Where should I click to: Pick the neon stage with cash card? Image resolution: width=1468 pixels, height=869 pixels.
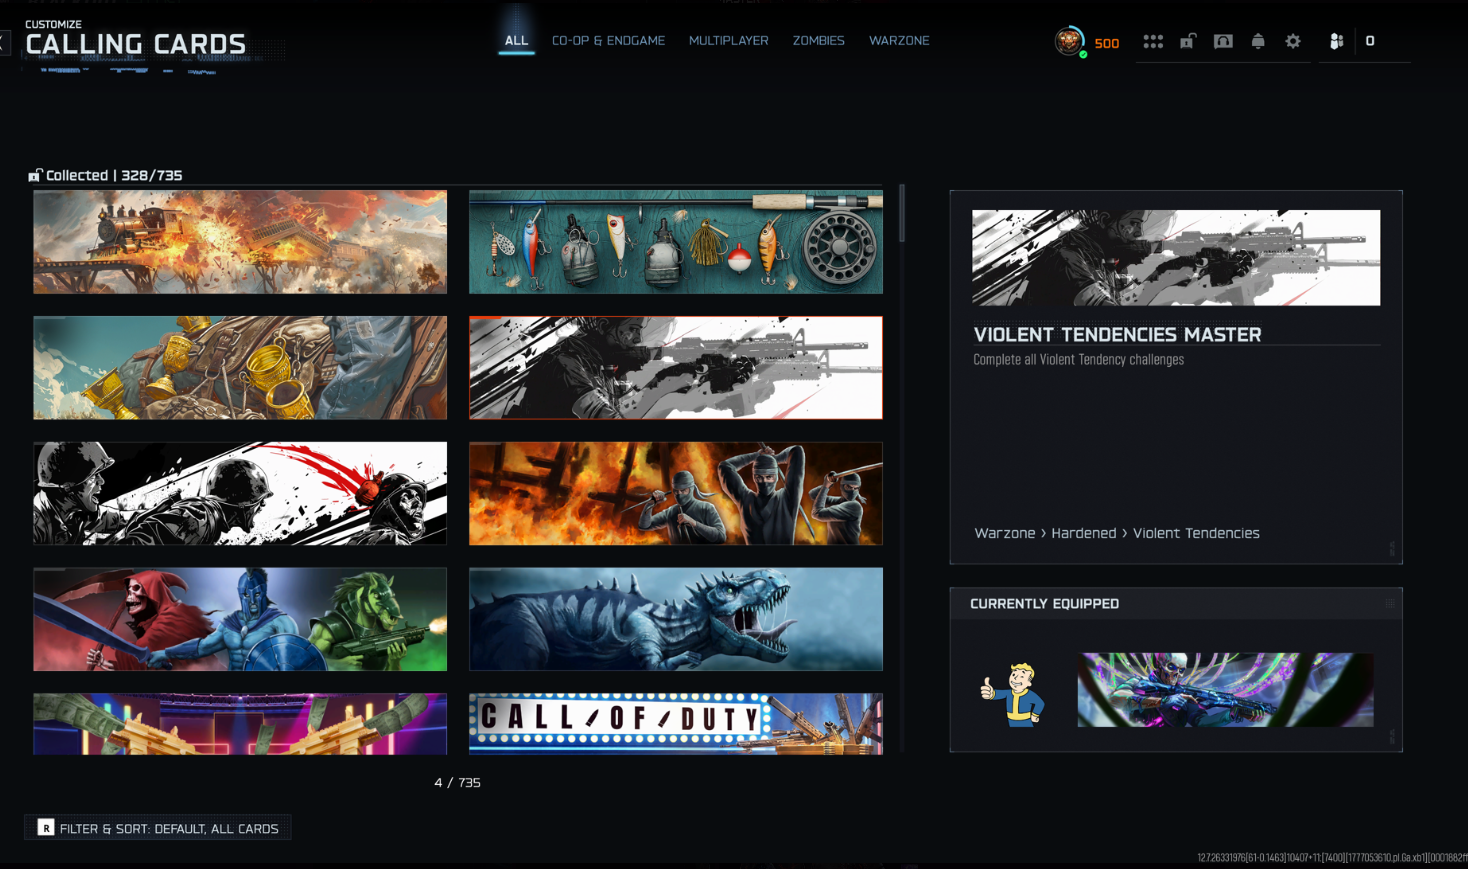240,724
